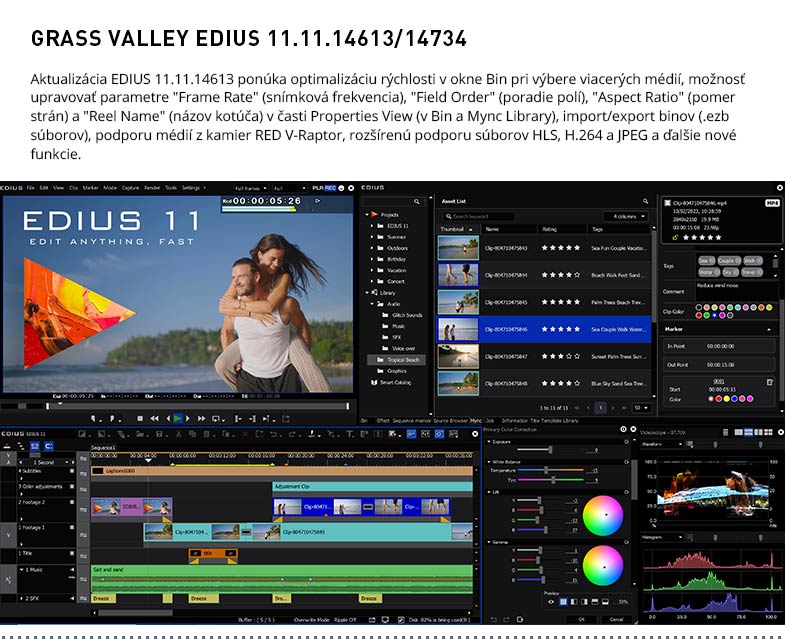
Task: Toggle the lock box on 4 Subtitles track
Action: tap(72, 471)
